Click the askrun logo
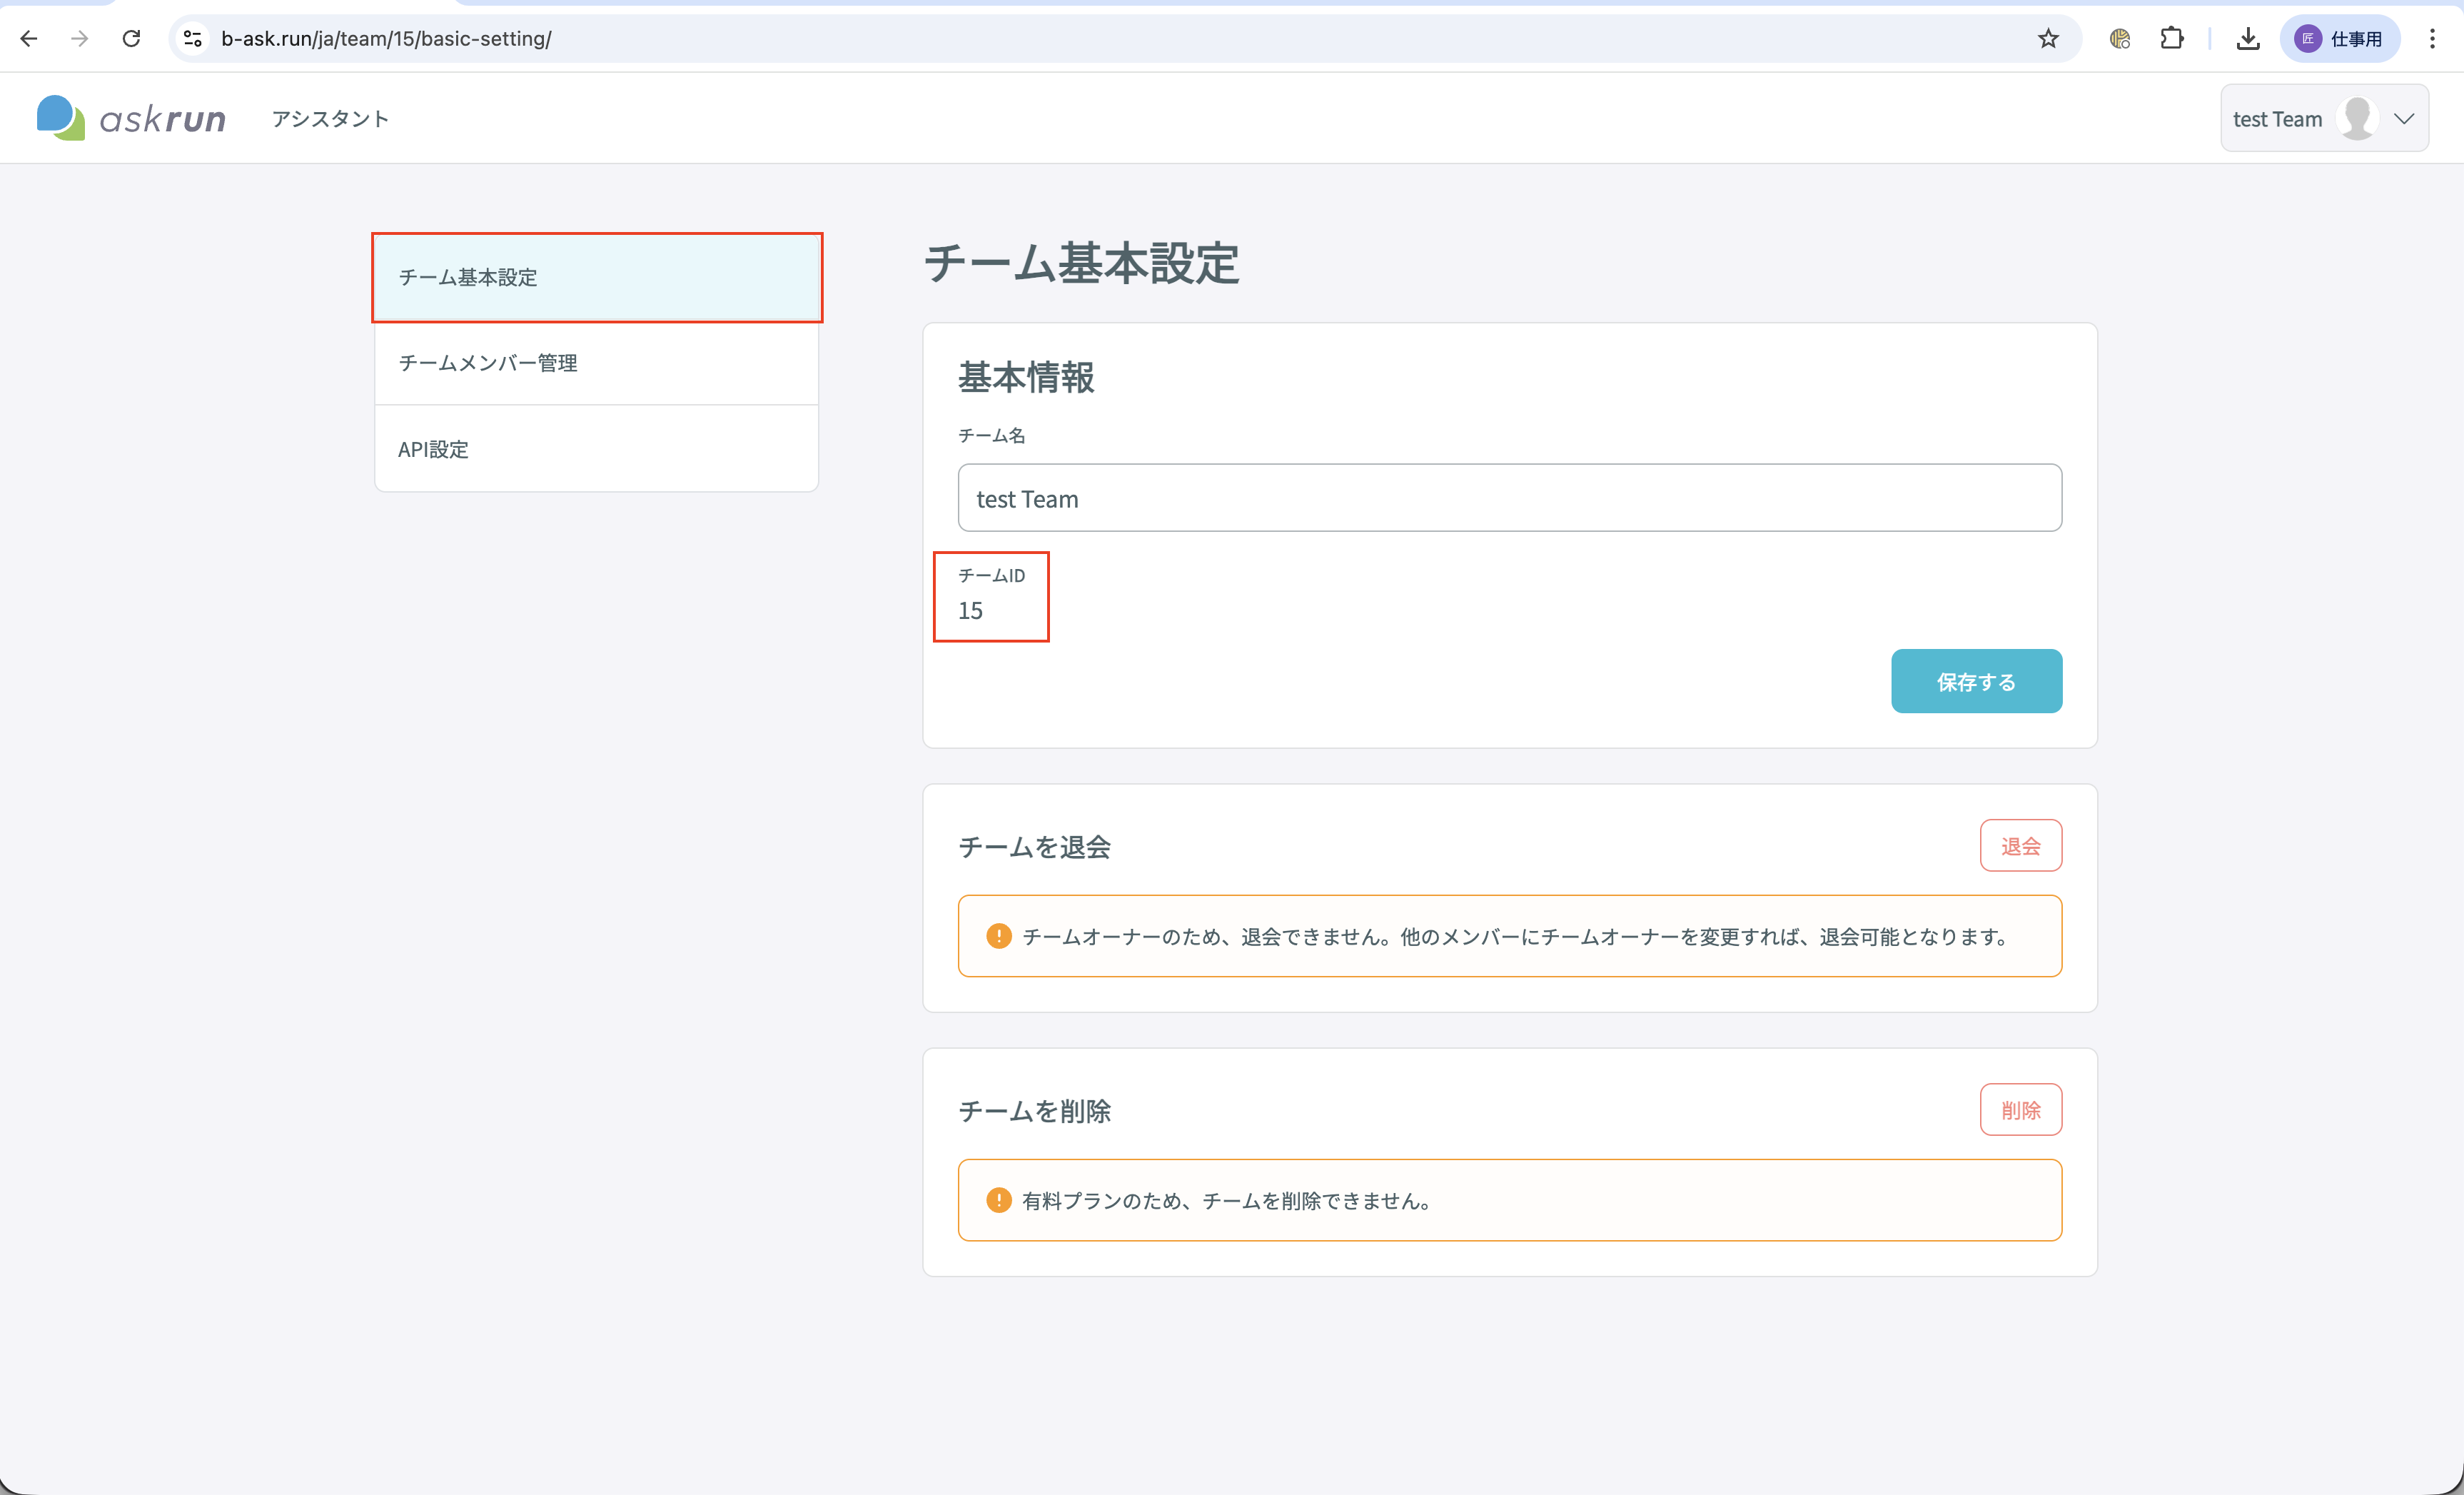The width and height of the screenshot is (2464, 1495). tap(131, 118)
